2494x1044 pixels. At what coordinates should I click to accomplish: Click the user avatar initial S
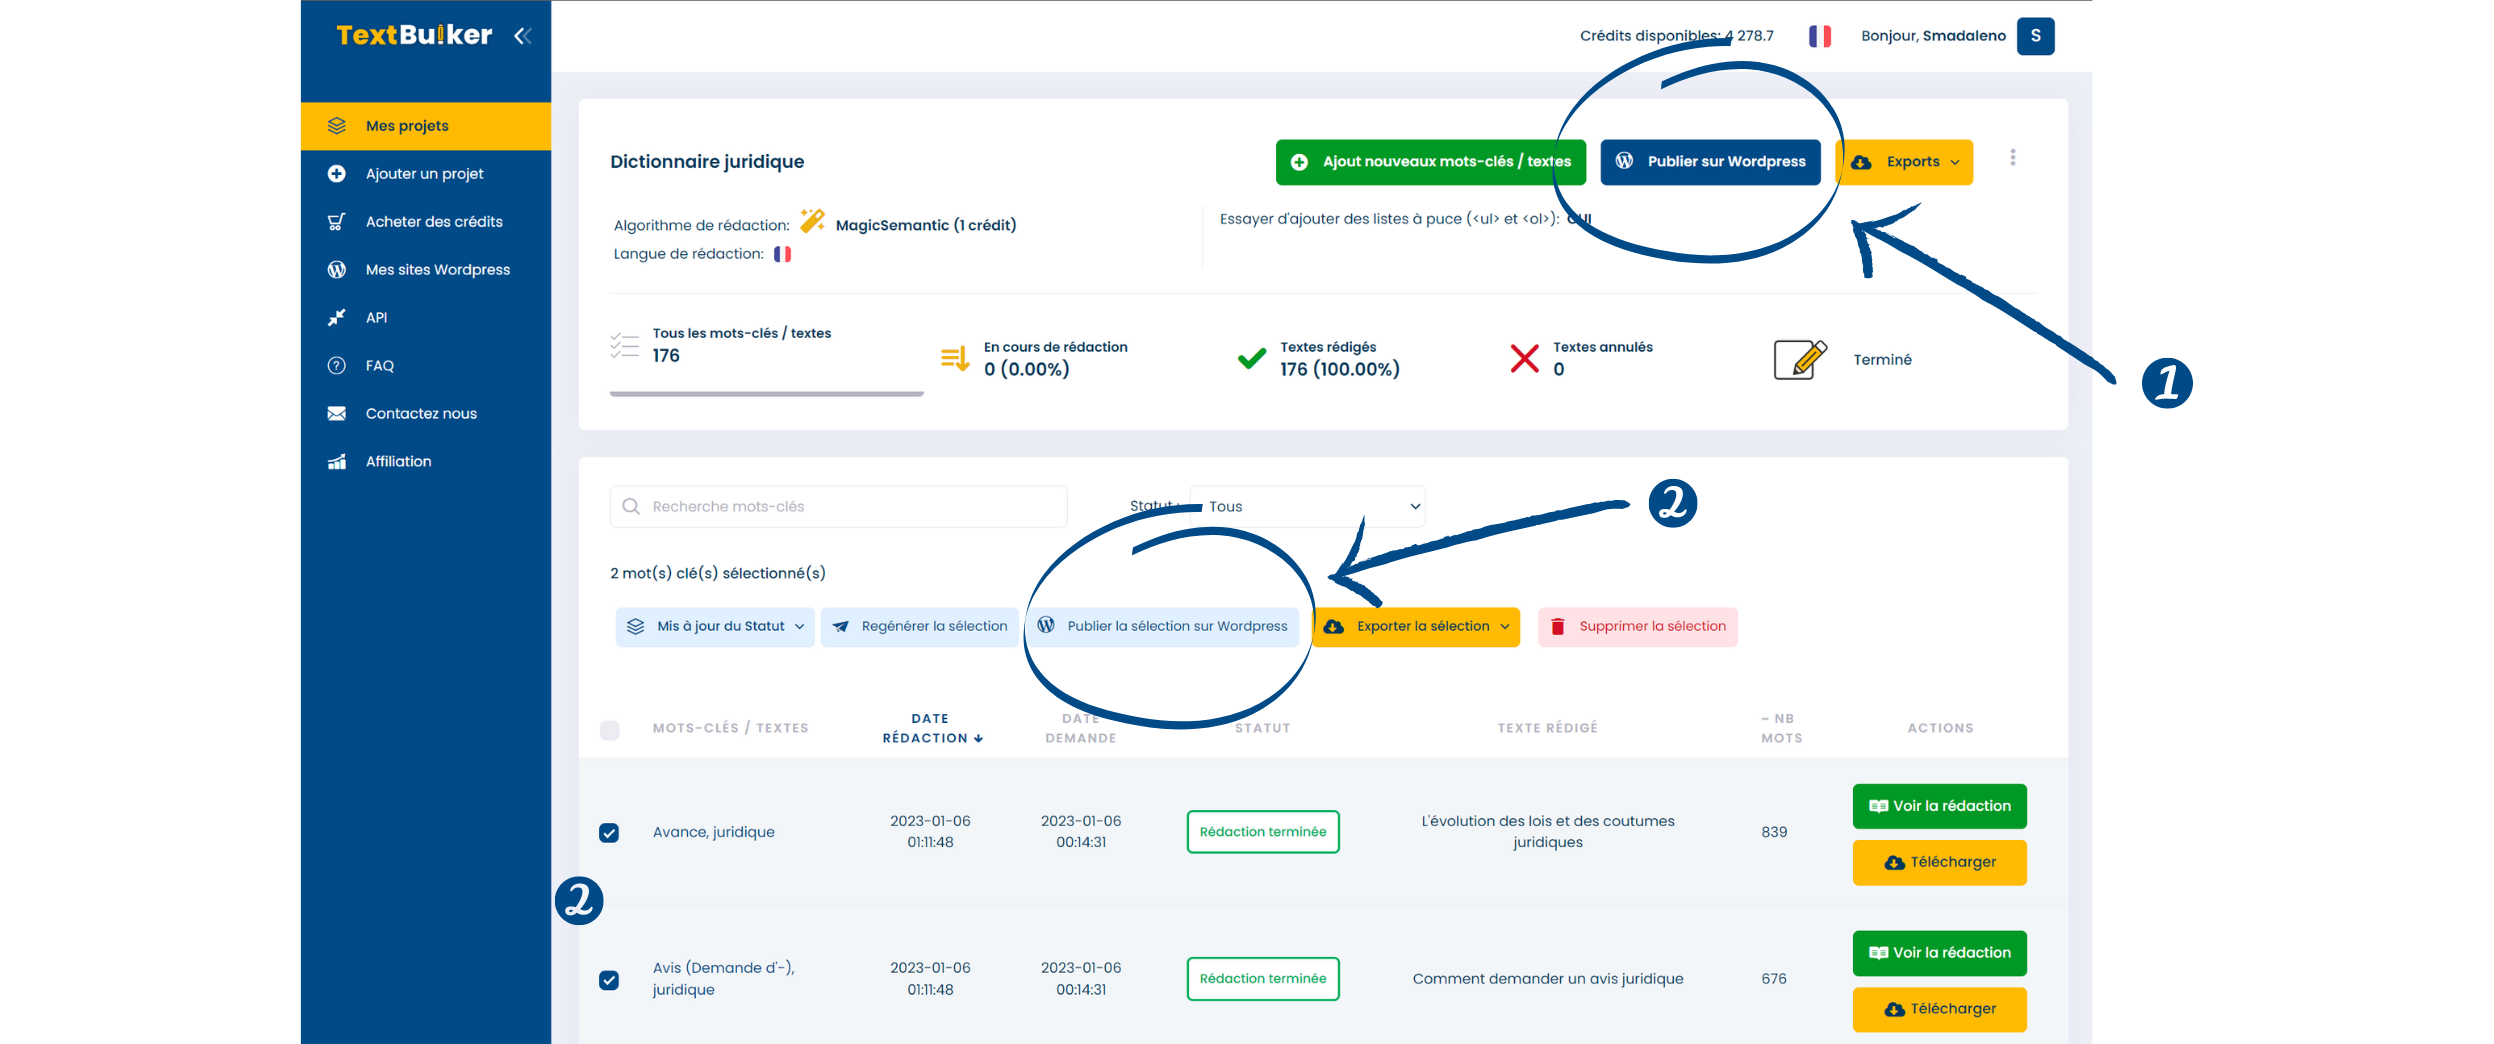click(2036, 36)
